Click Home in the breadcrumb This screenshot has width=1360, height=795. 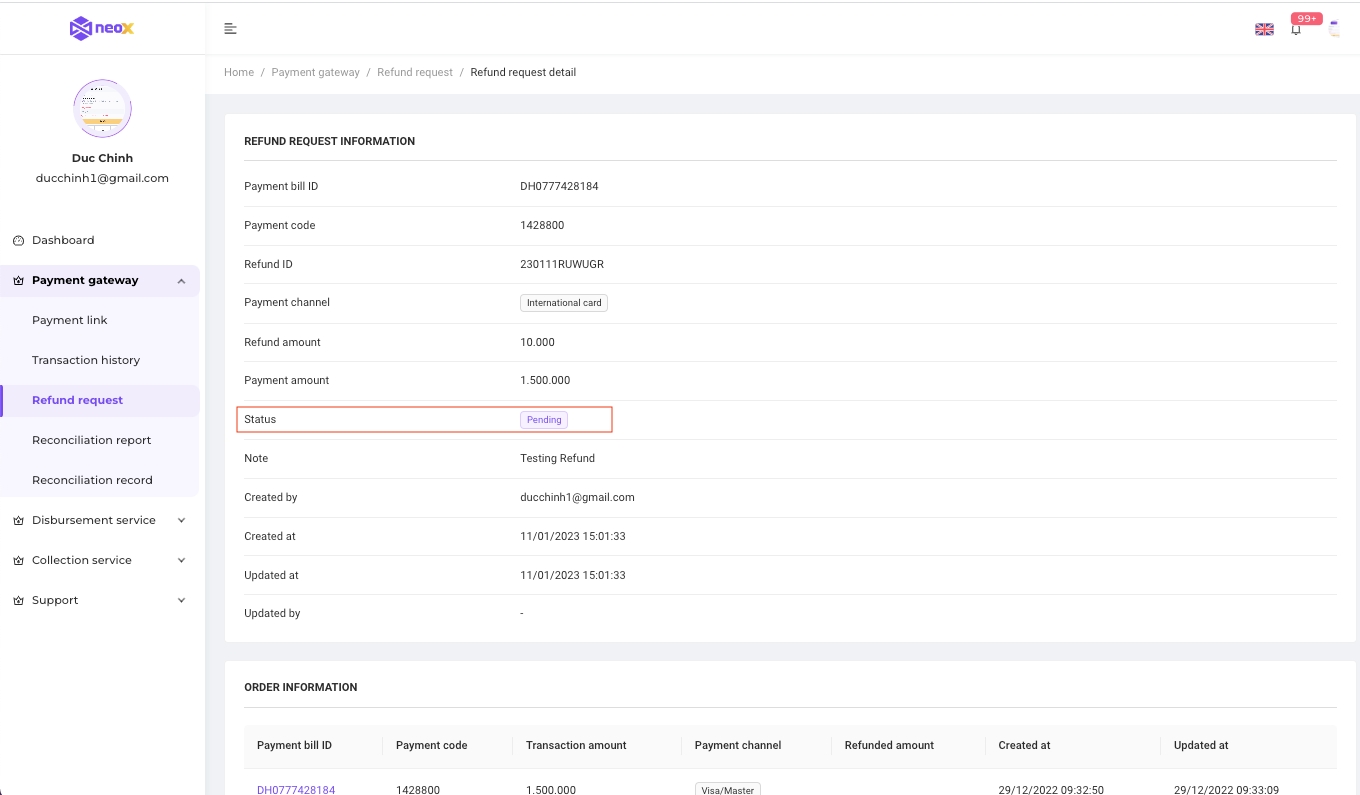tap(239, 72)
